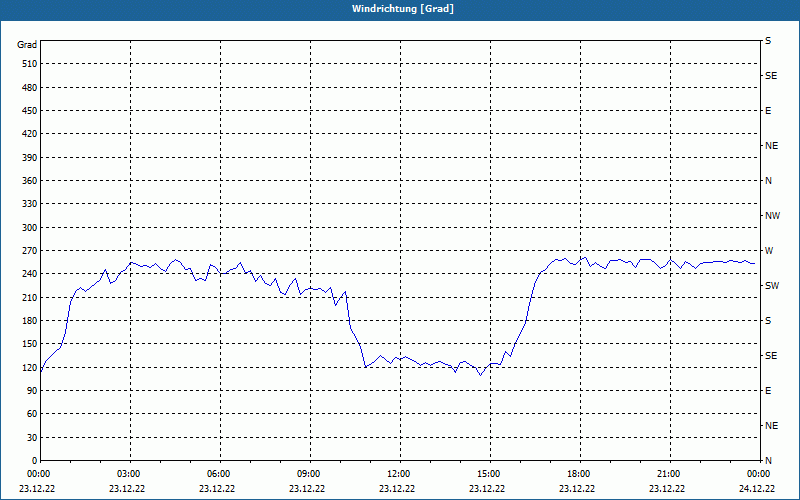Click the 09:00 time label
800x500 pixels.
tap(308, 474)
